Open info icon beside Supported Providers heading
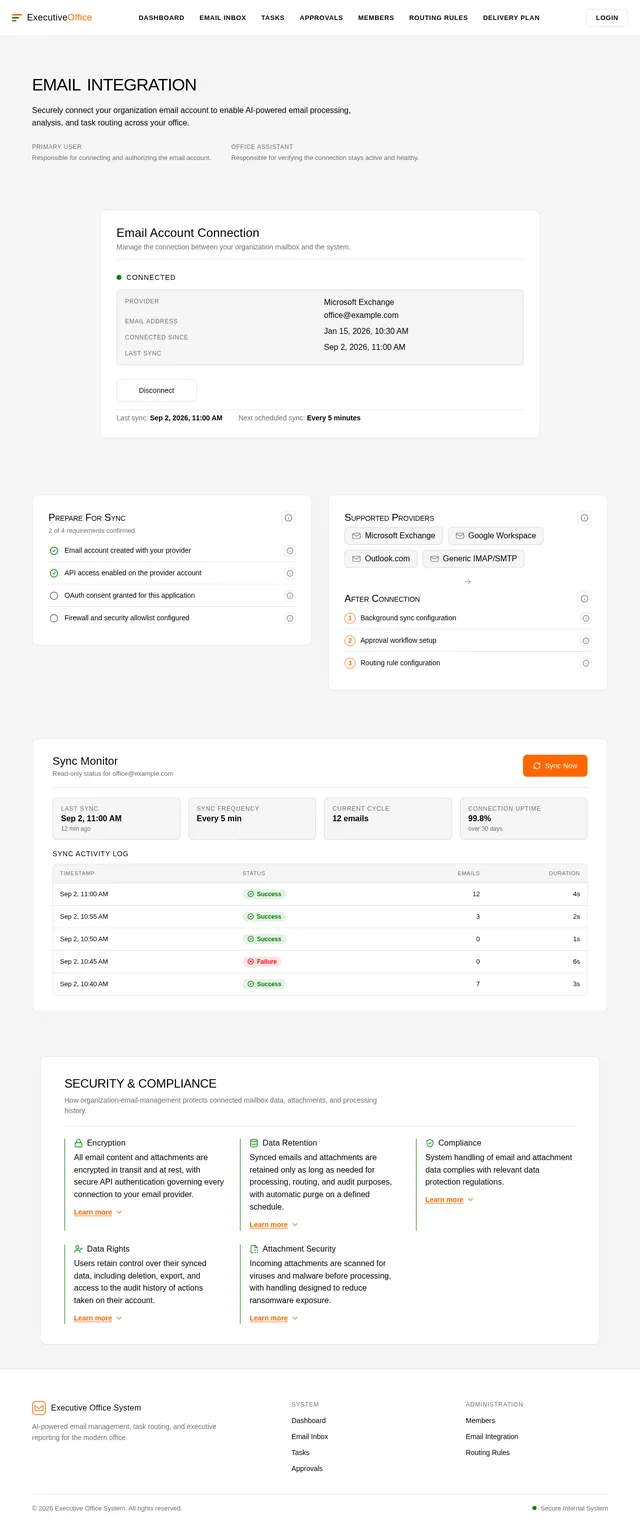Image resolution: width=640 pixels, height=1528 pixels. pyautogui.click(x=585, y=518)
